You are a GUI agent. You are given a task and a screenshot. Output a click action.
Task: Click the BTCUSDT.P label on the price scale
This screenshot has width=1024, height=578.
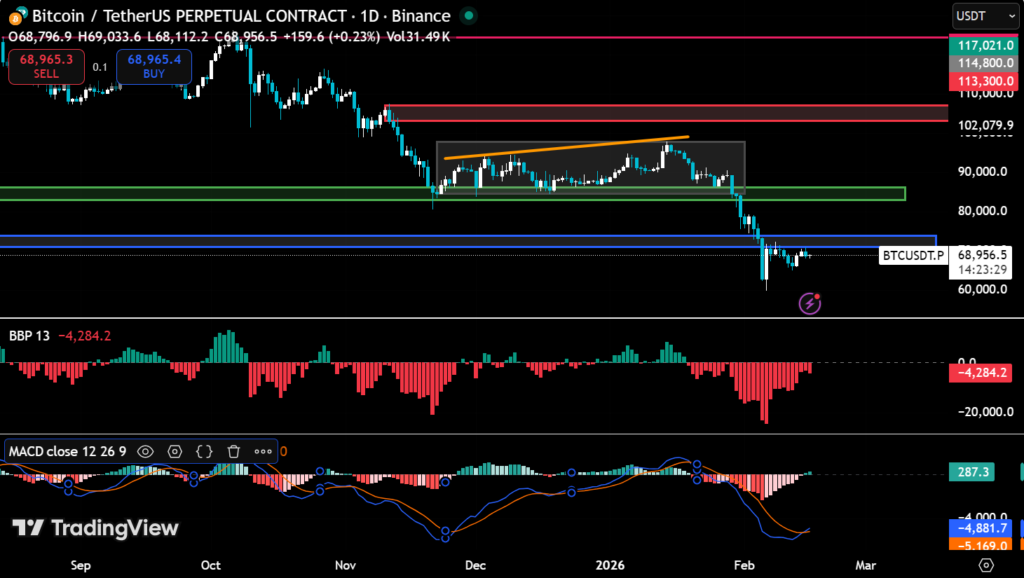912,256
